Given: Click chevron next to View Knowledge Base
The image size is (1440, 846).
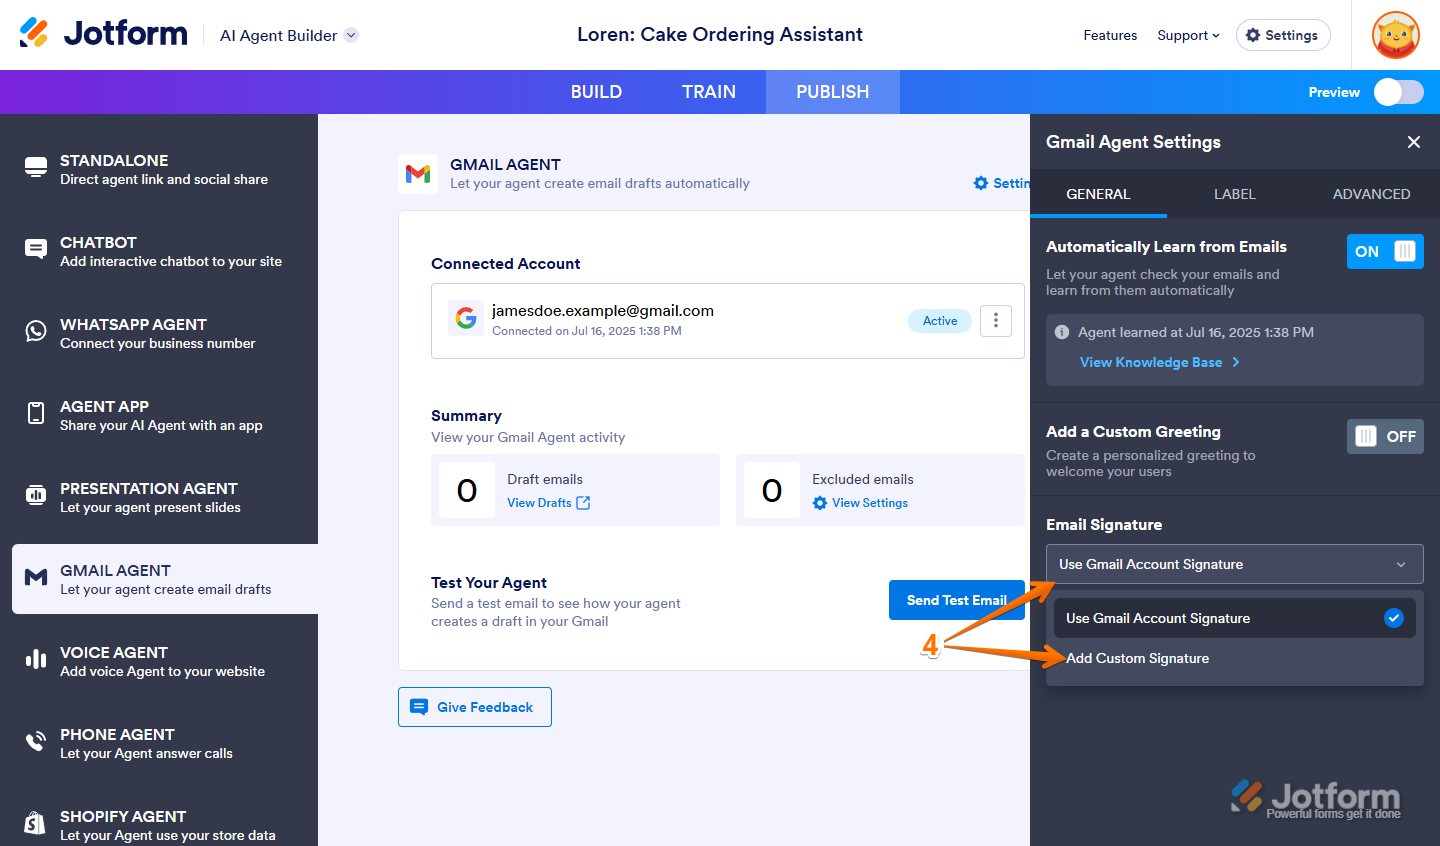Looking at the screenshot, I should tap(1236, 362).
